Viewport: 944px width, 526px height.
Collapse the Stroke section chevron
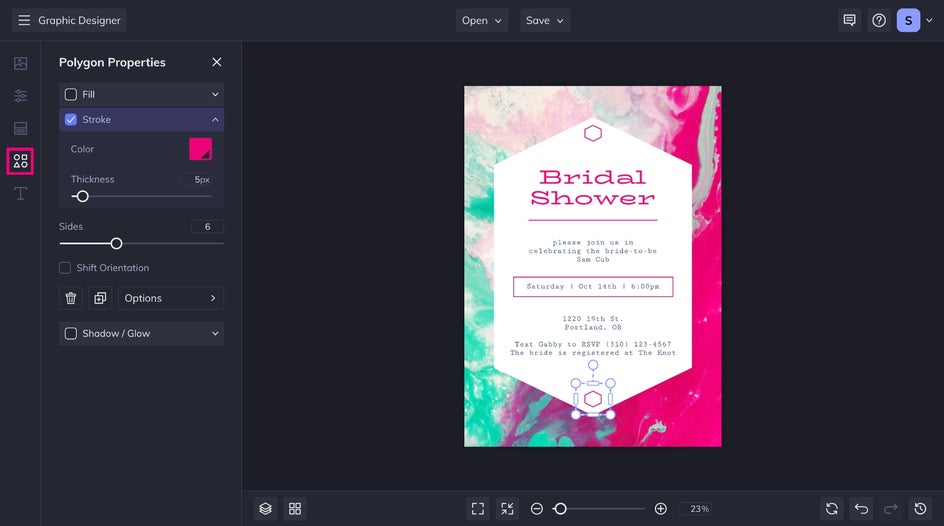click(215, 120)
